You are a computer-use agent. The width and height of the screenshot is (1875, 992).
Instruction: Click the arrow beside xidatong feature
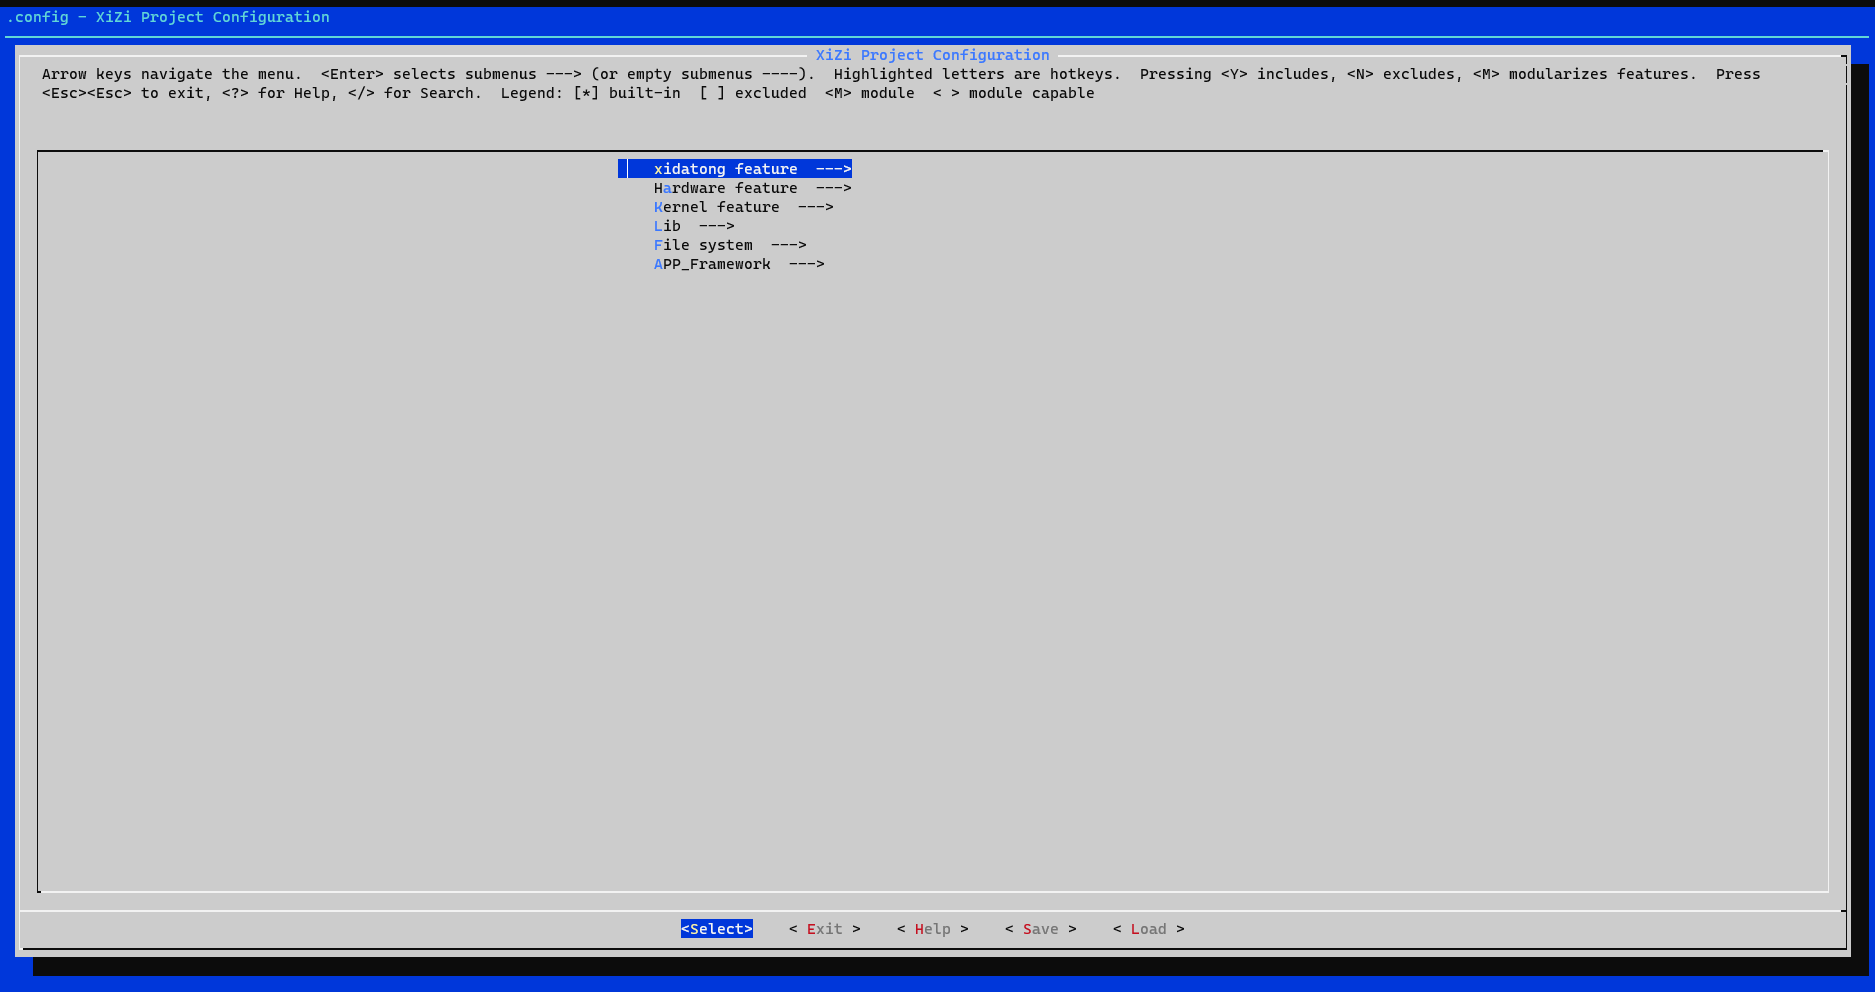pos(833,169)
